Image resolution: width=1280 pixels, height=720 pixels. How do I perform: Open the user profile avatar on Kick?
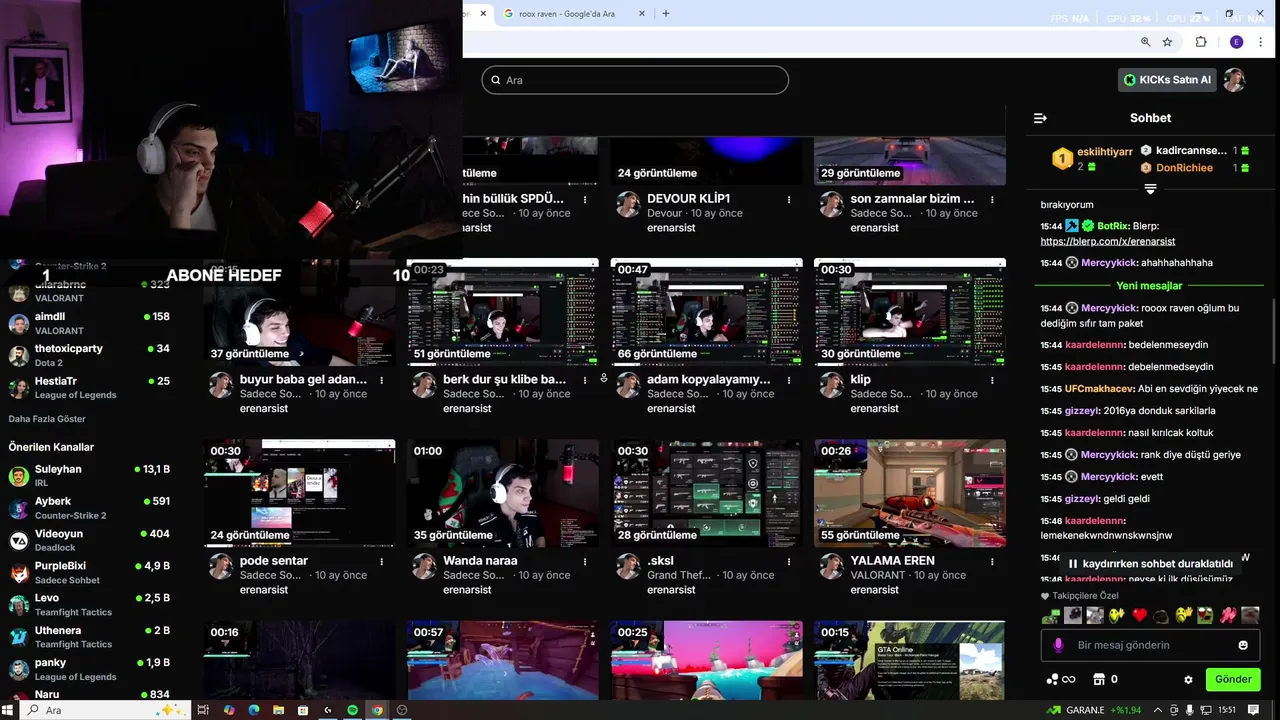click(1235, 80)
